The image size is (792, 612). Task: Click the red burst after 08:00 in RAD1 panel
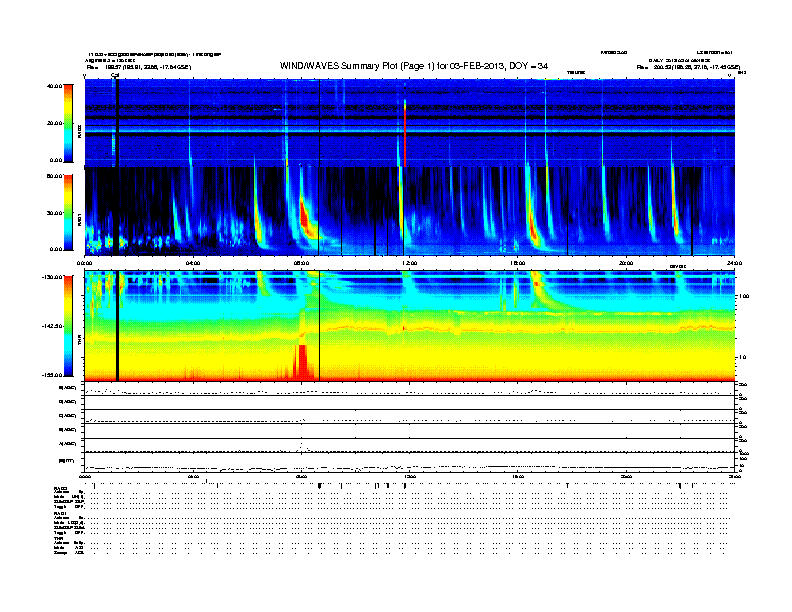click(305, 218)
